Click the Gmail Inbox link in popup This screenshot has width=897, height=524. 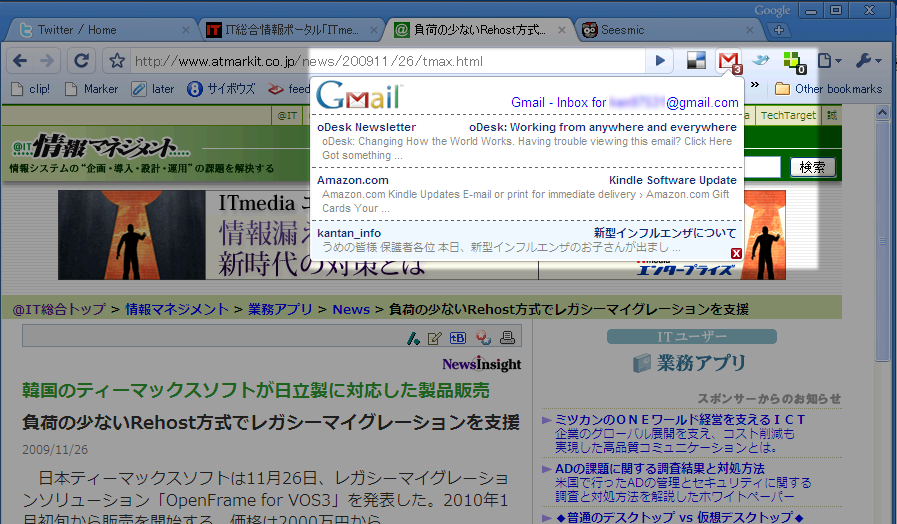click(x=625, y=102)
